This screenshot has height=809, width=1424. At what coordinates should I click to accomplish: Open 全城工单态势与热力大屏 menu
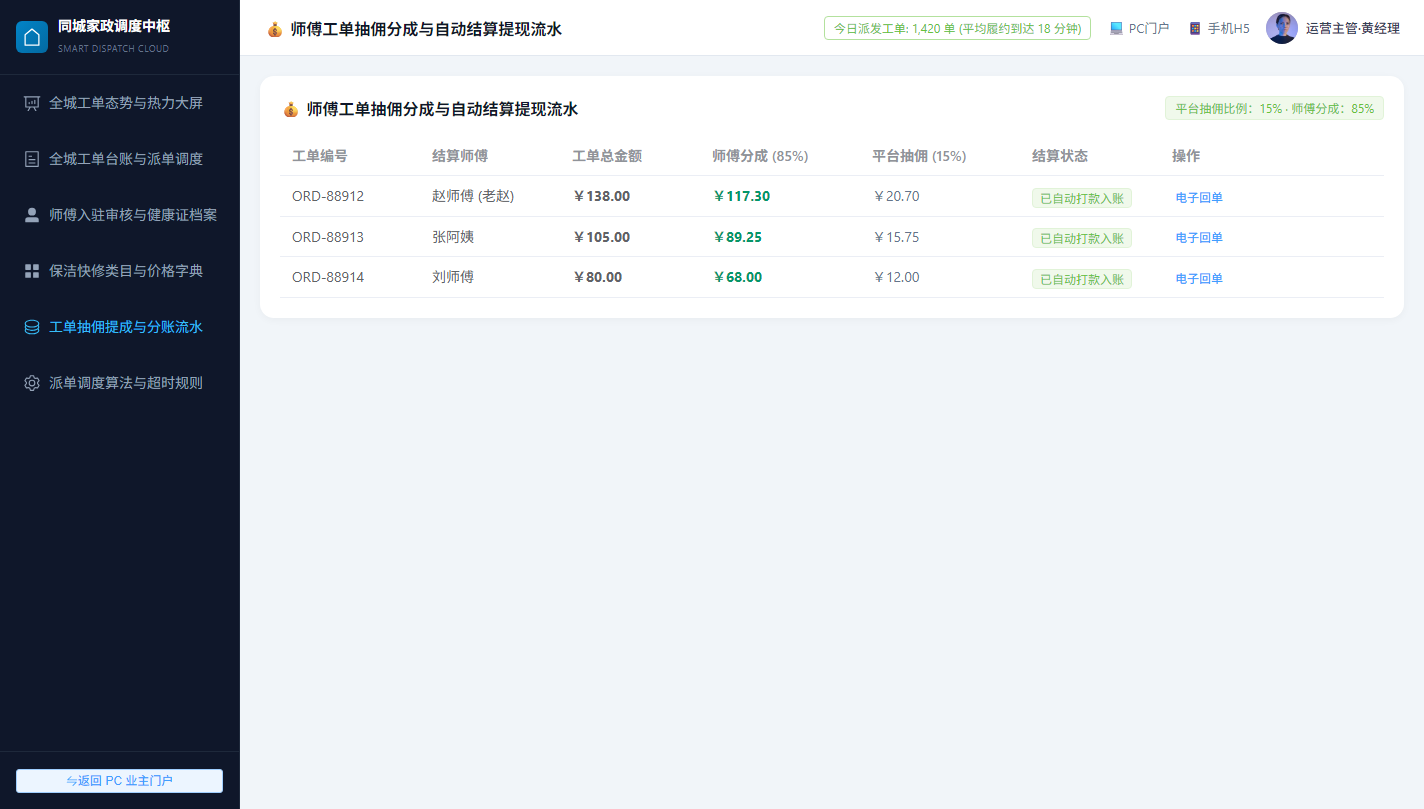tap(120, 103)
